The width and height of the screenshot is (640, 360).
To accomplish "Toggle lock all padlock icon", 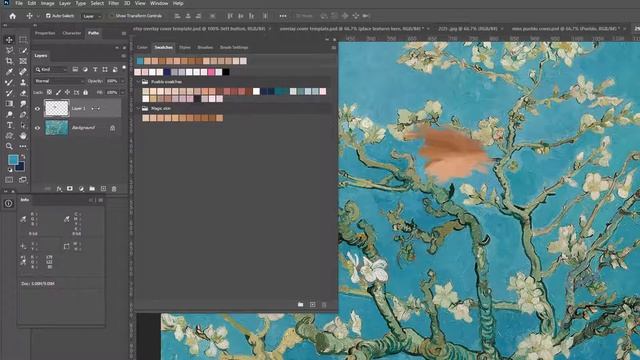I will 85,92.
